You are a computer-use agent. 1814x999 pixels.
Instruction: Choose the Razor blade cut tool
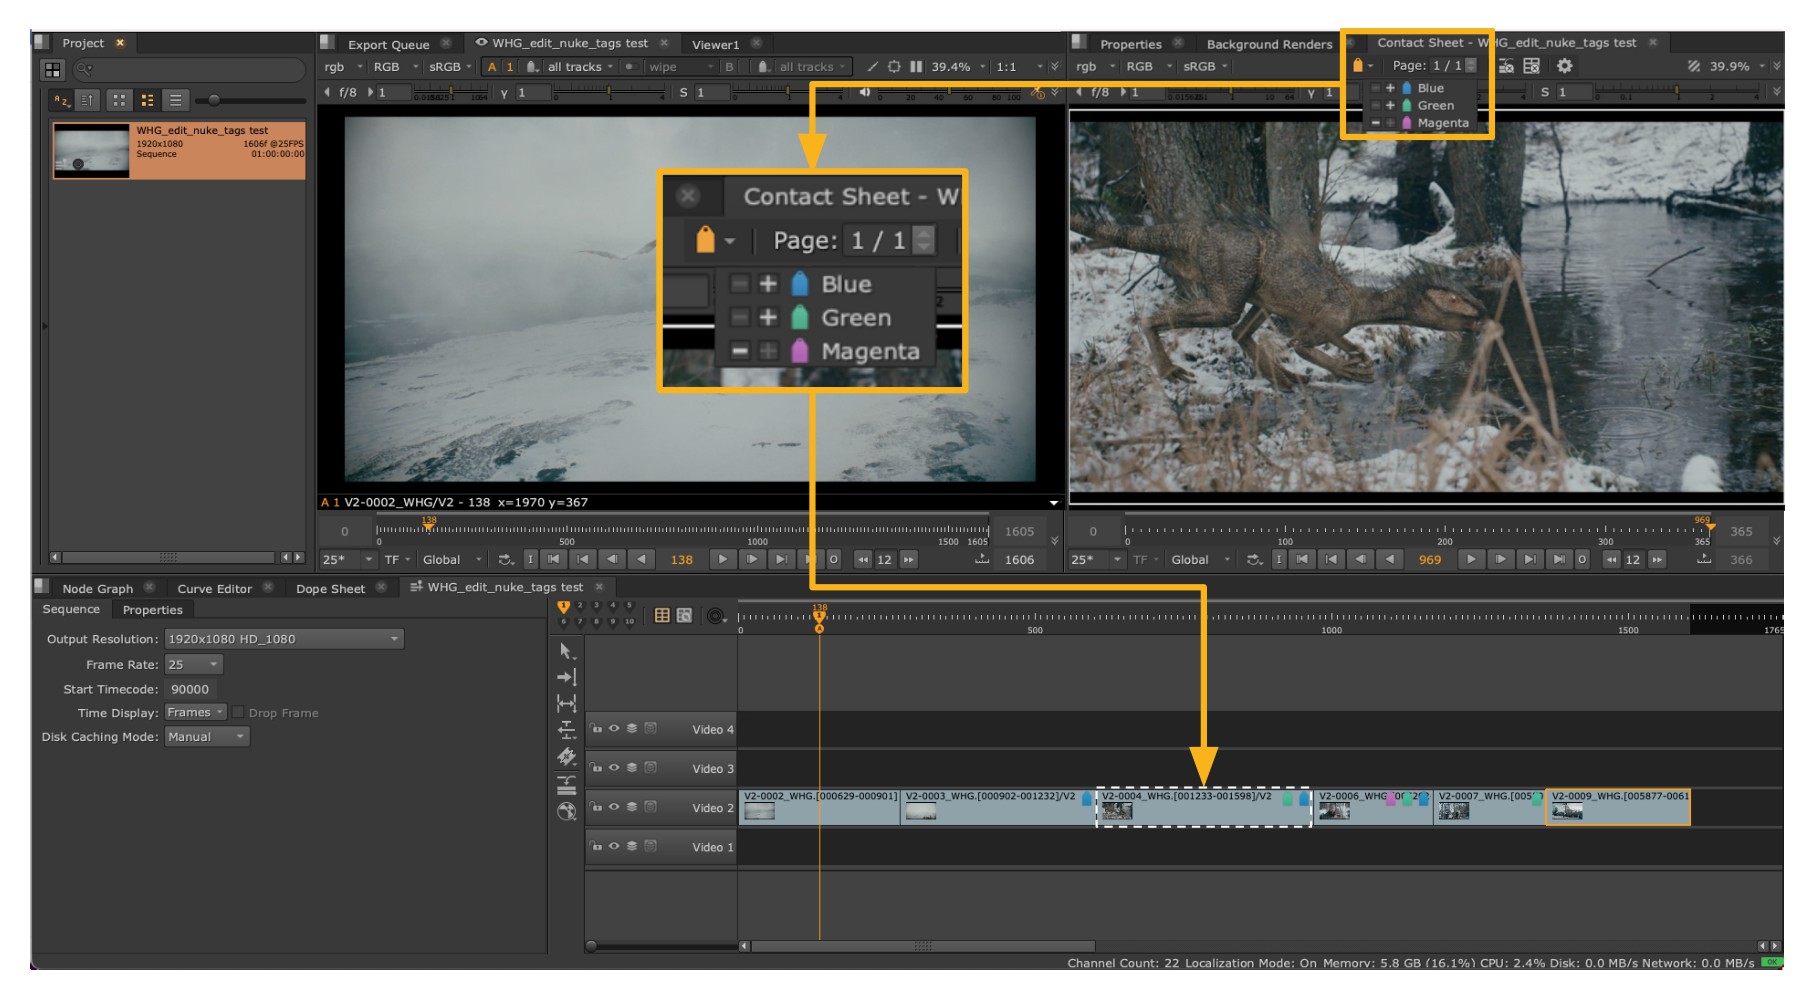click(567, 757)
